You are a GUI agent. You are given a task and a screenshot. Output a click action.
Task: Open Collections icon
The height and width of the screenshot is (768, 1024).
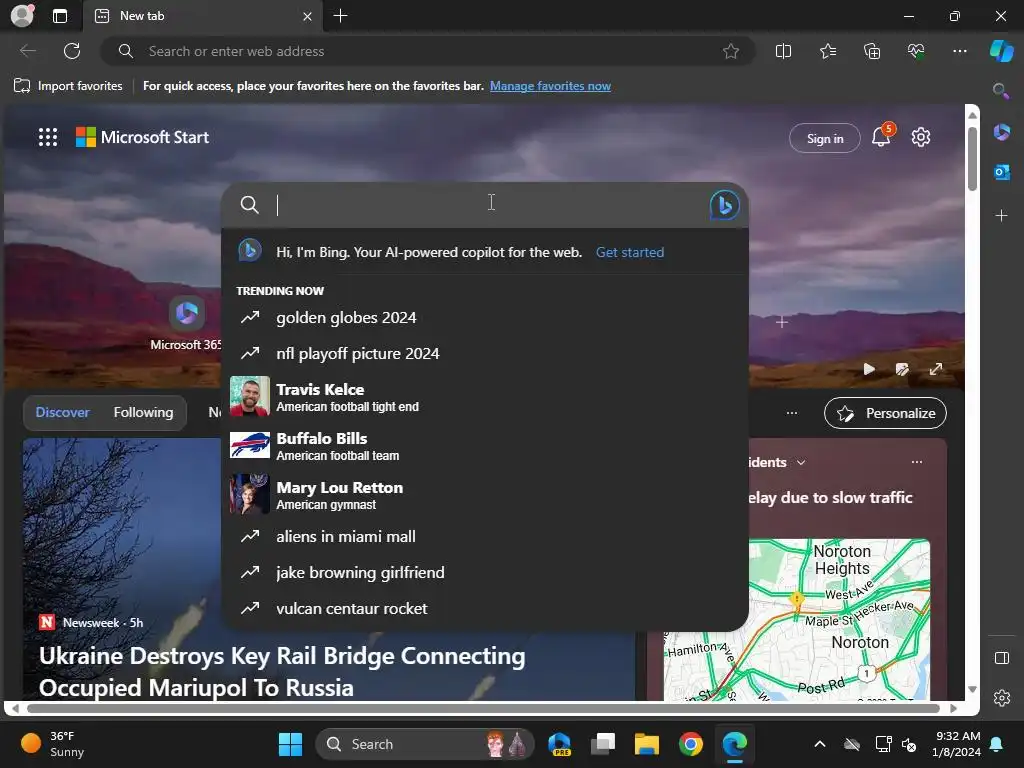tap(872, 51)
